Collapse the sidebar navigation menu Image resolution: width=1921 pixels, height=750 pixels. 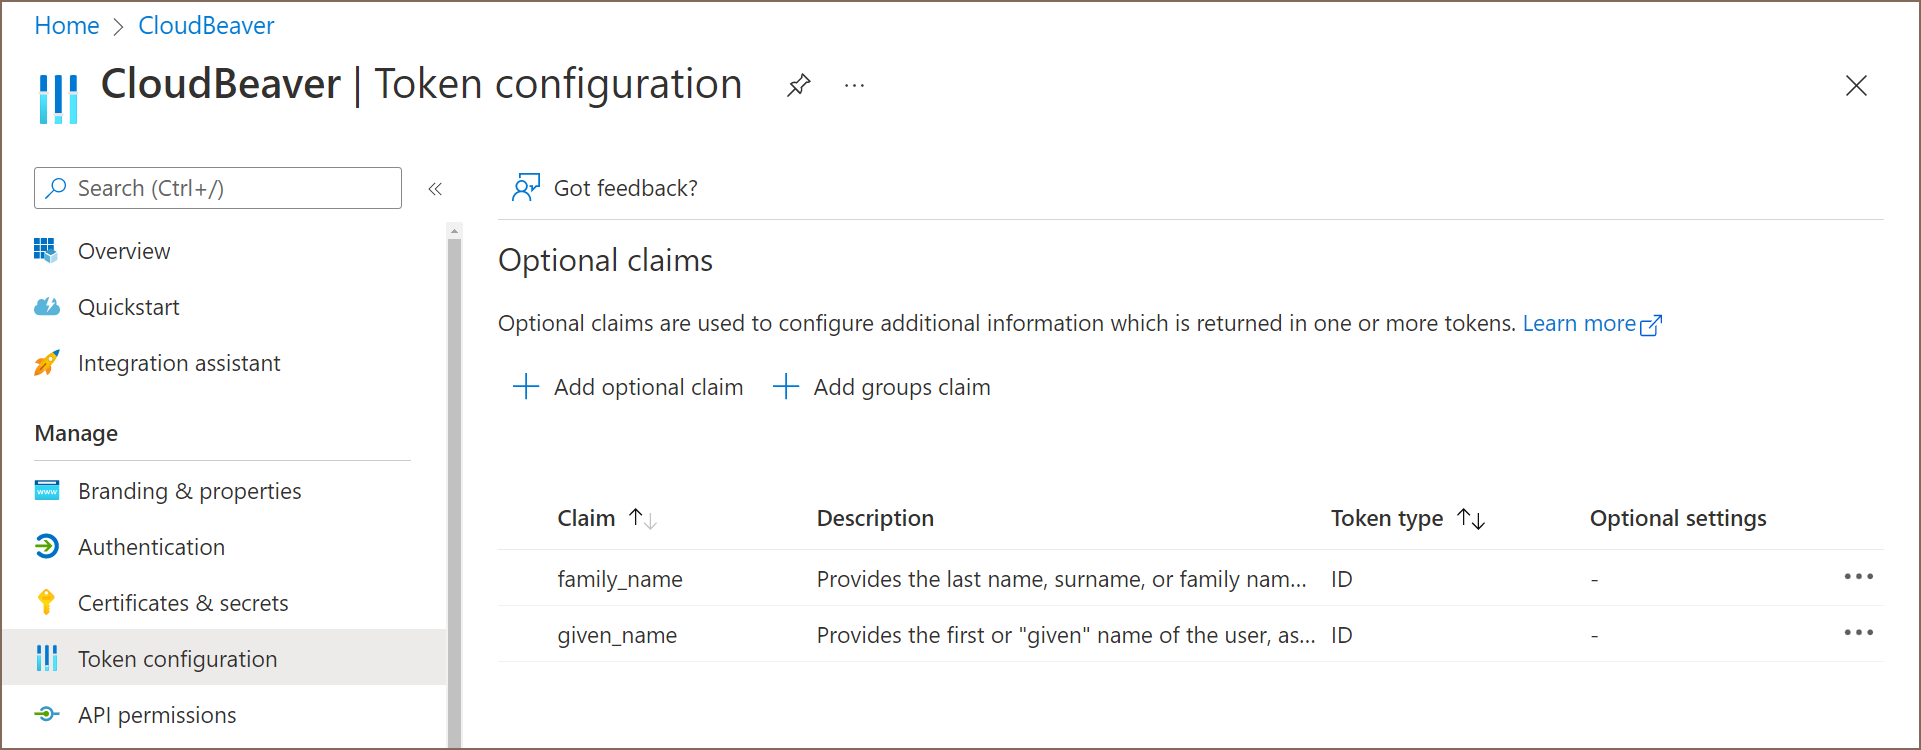point(435,189)
